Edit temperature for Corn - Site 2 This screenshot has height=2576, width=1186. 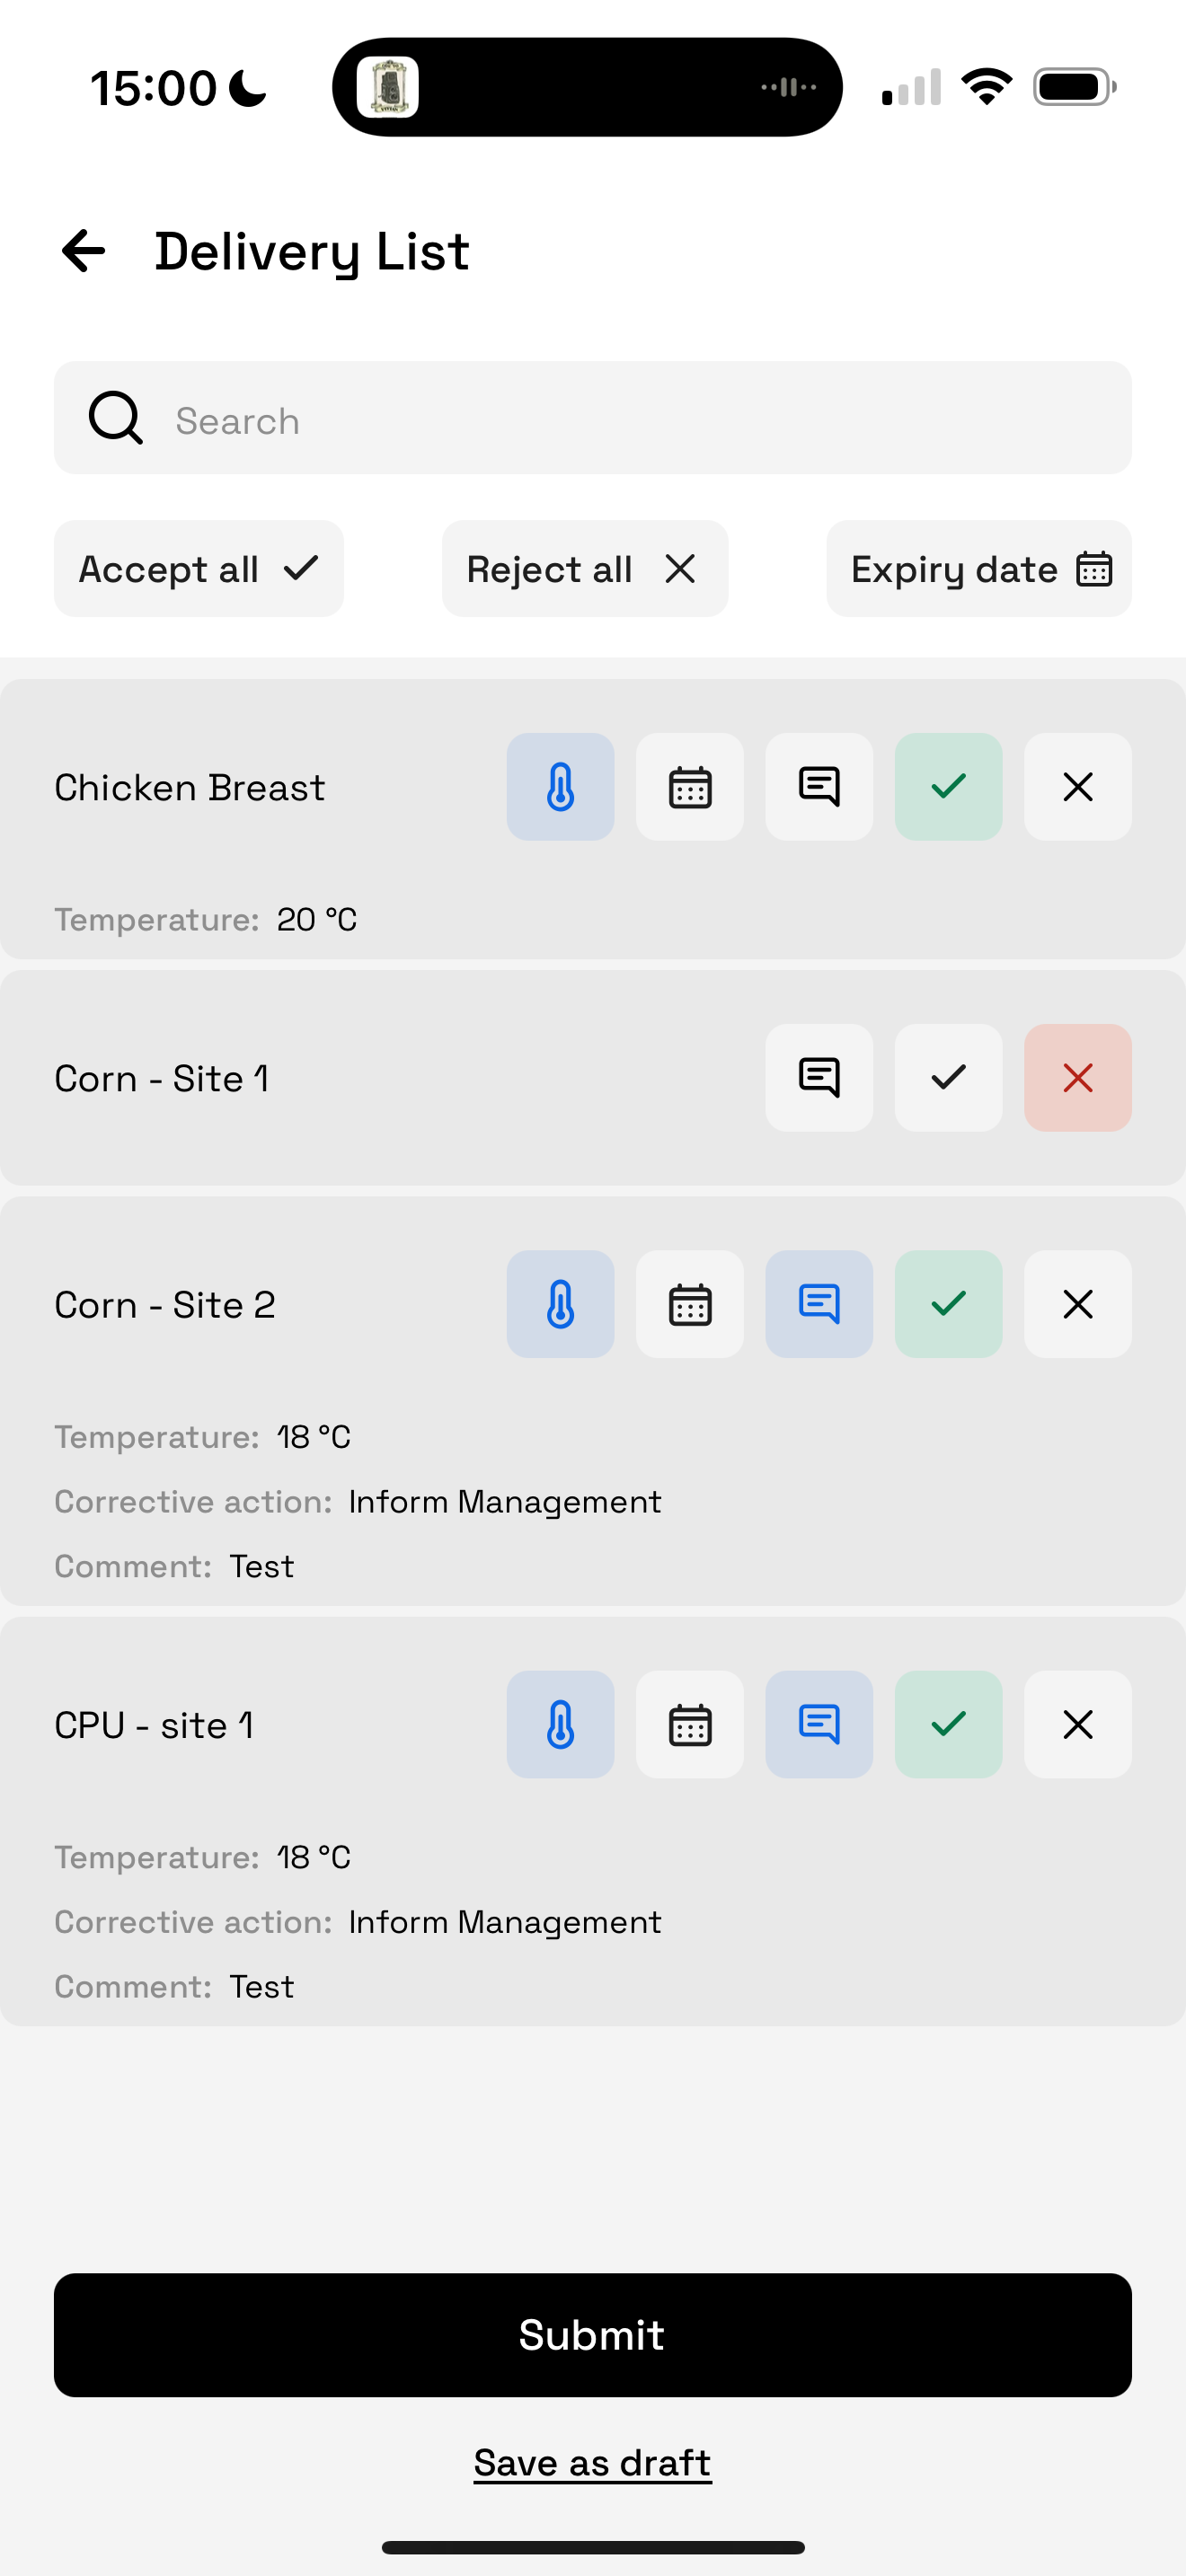(560, 1304)
